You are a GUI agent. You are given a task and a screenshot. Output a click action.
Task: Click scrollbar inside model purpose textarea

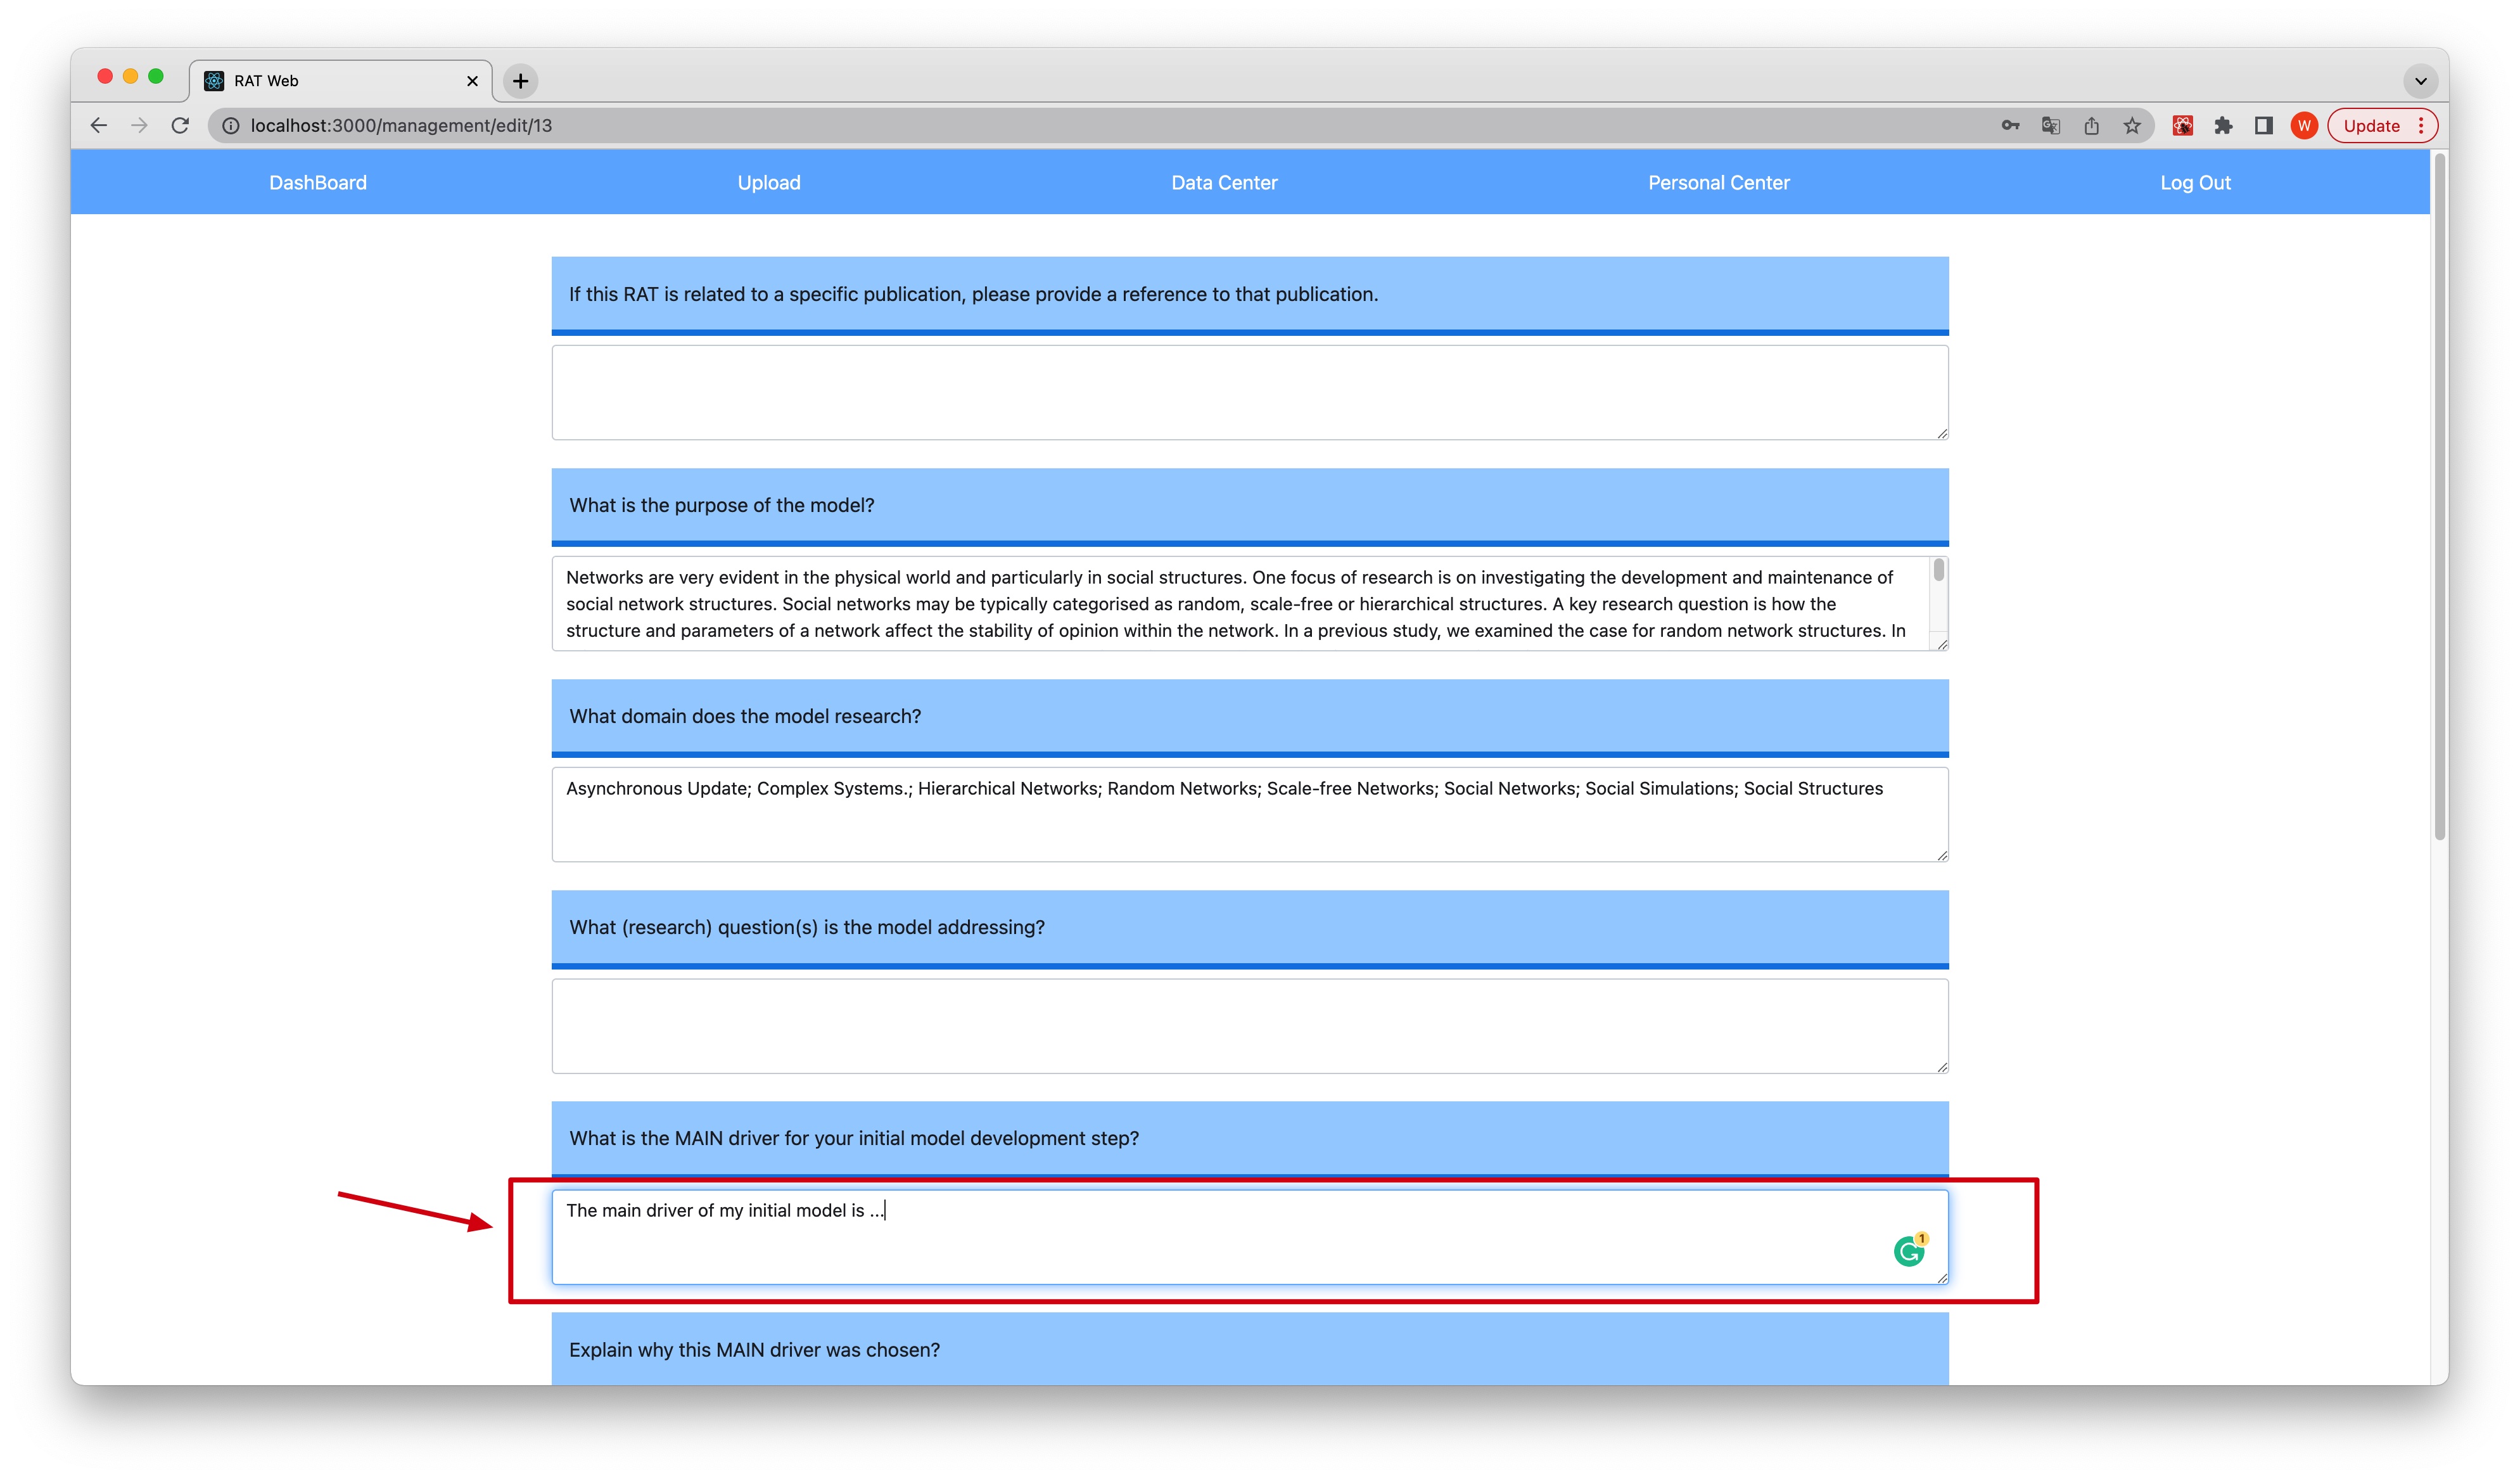1938,571
